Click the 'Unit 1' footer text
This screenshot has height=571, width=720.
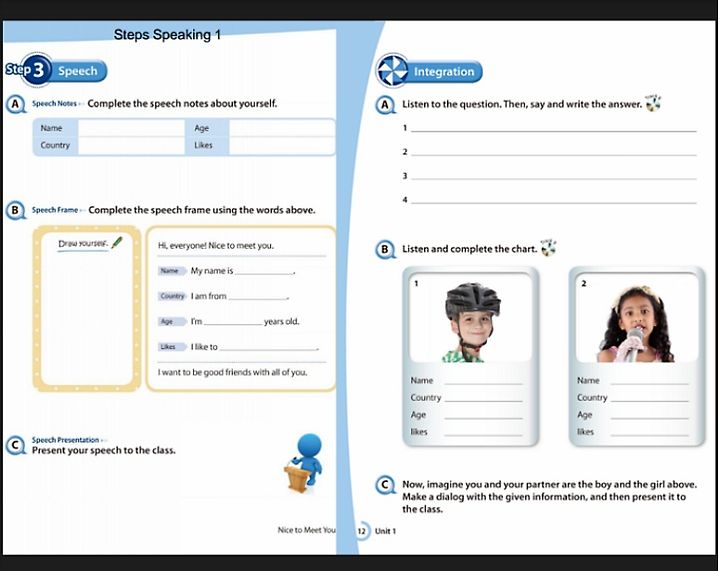385,531
